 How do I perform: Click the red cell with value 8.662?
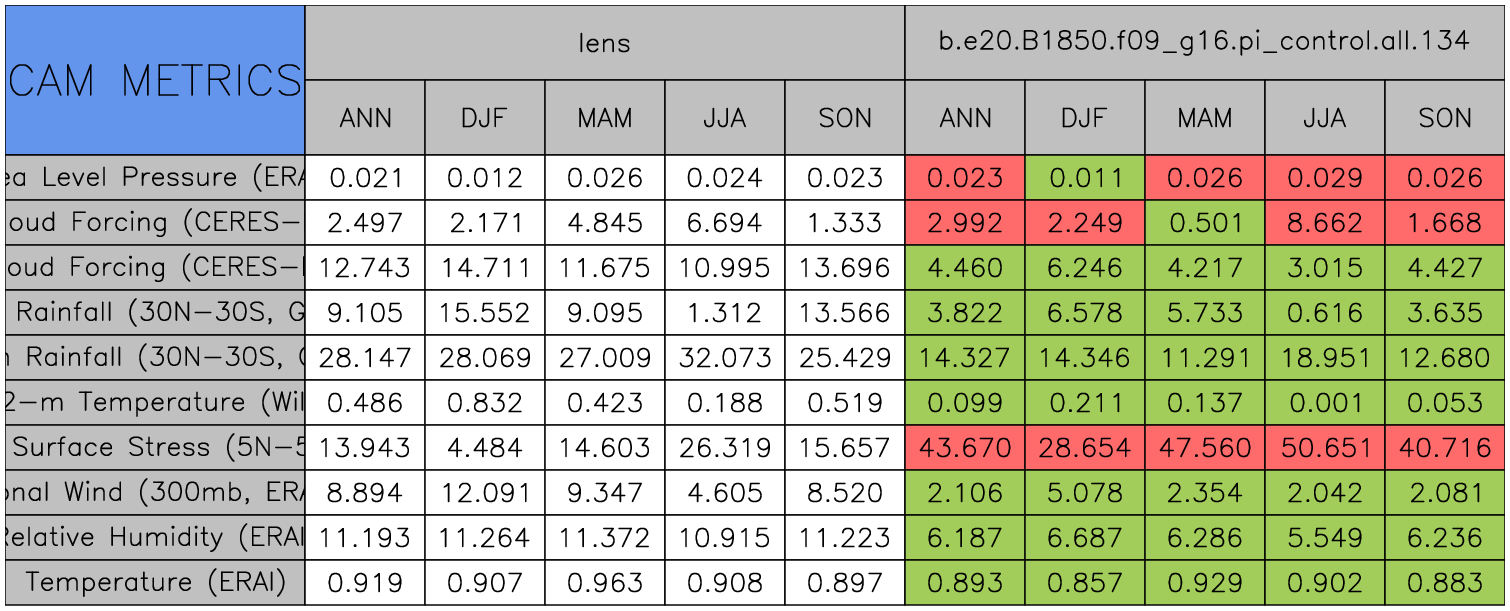[1324, 222]
